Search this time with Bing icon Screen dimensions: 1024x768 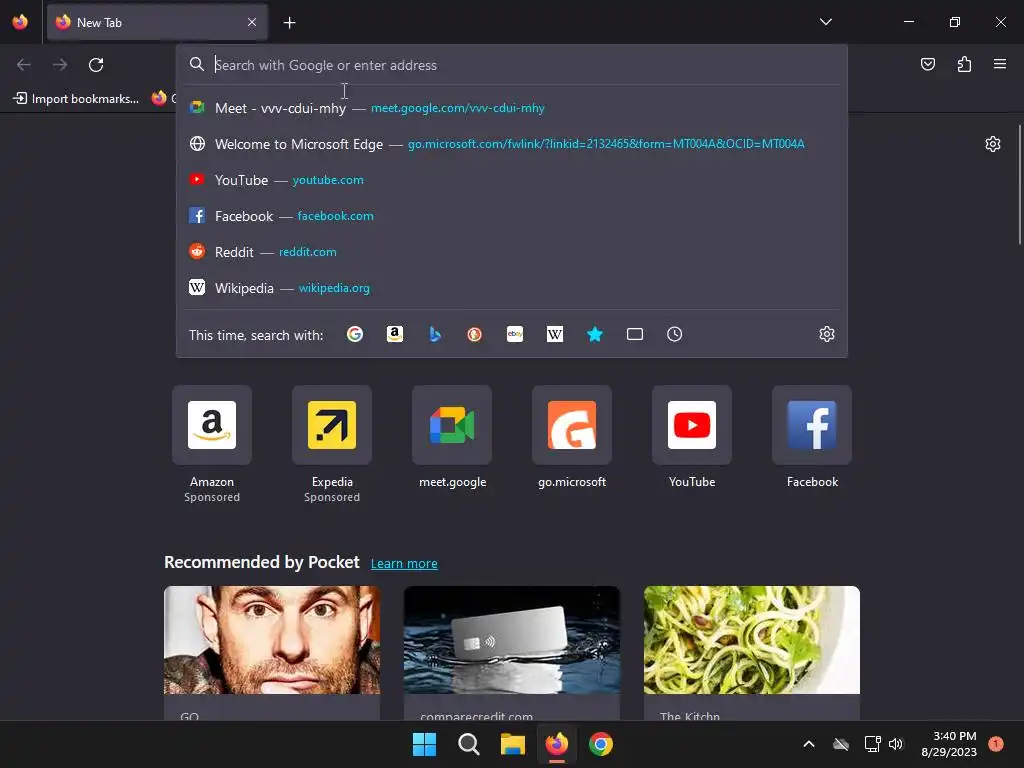435,334
